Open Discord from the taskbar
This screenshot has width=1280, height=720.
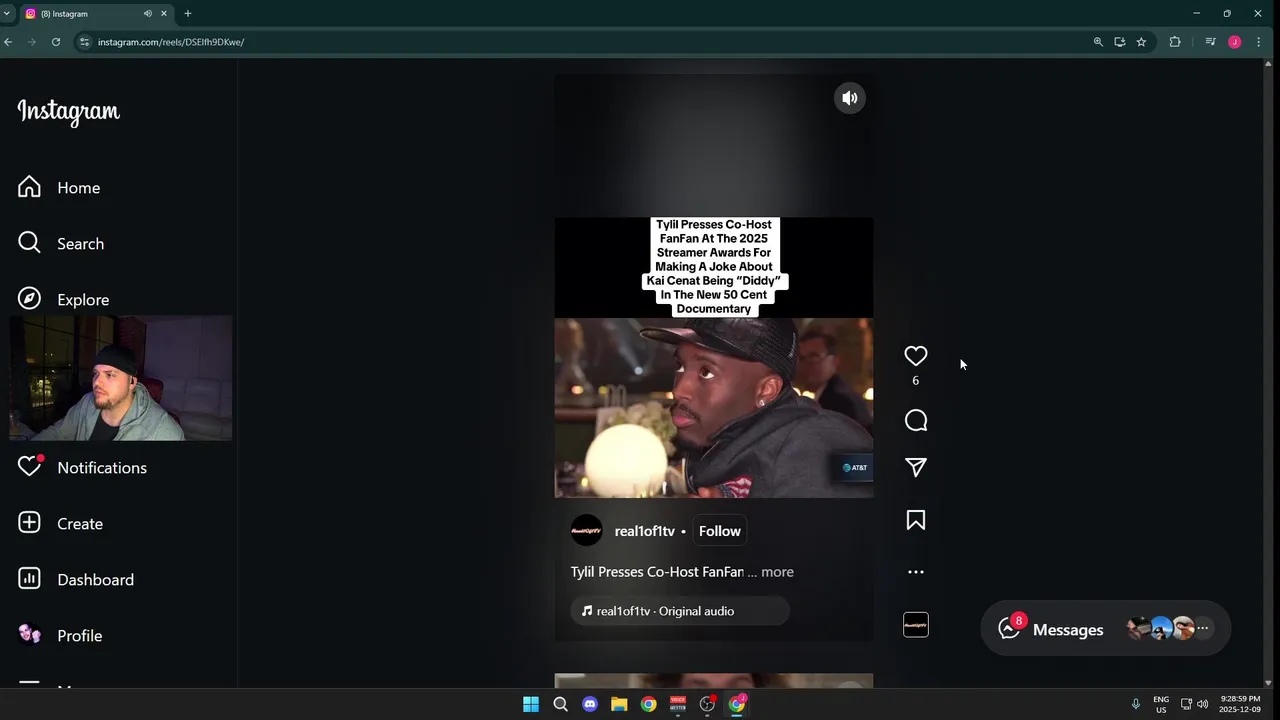click(590, 704)
